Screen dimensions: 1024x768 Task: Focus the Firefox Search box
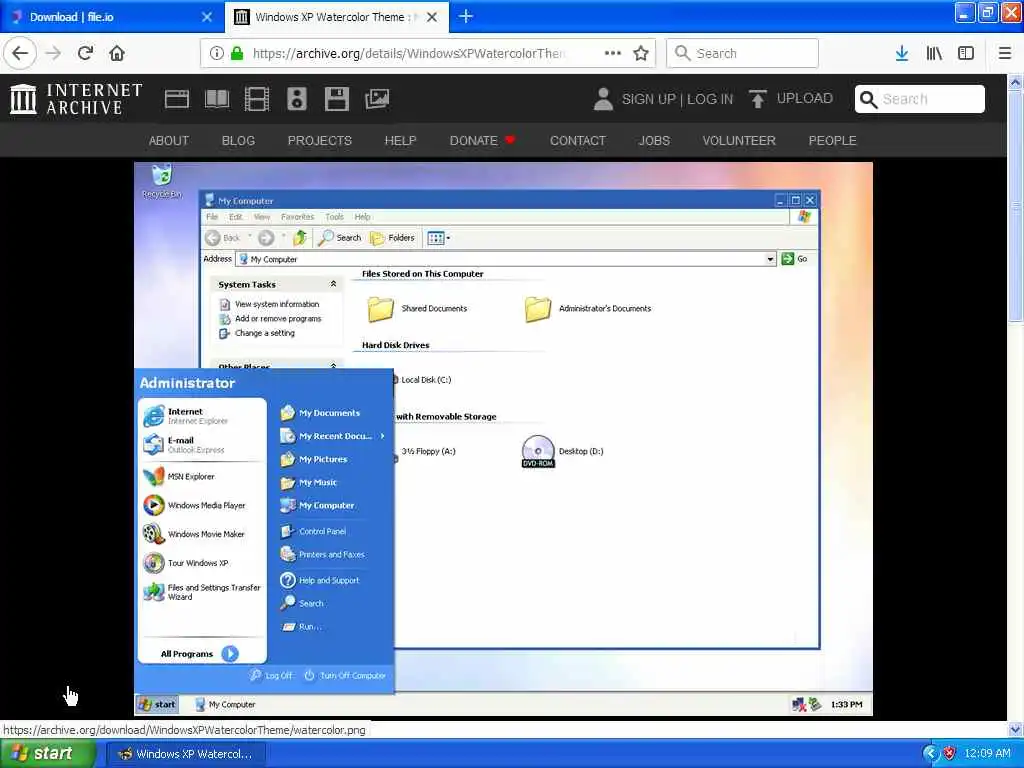click(x=743, y=53)
